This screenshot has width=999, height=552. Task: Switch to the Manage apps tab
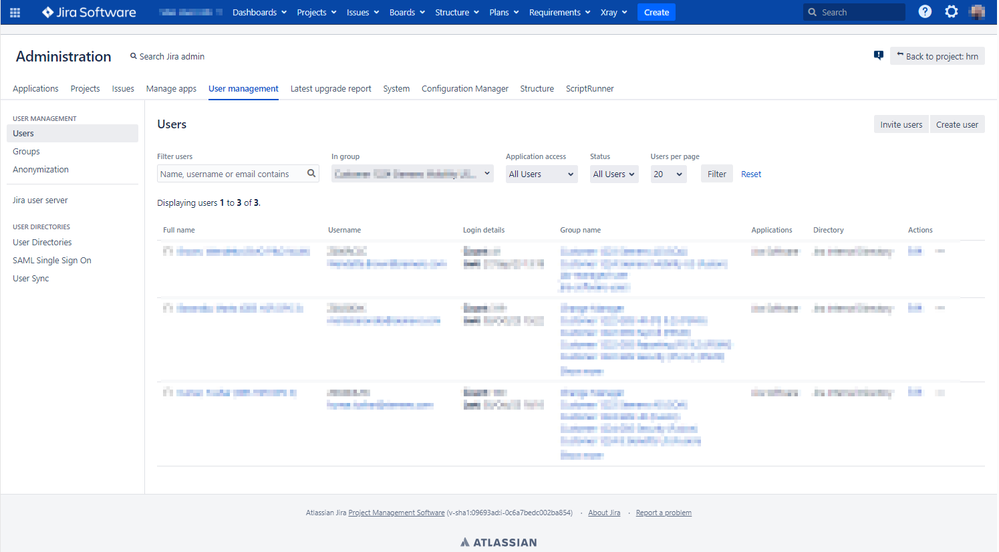click(x=171, y=89)
